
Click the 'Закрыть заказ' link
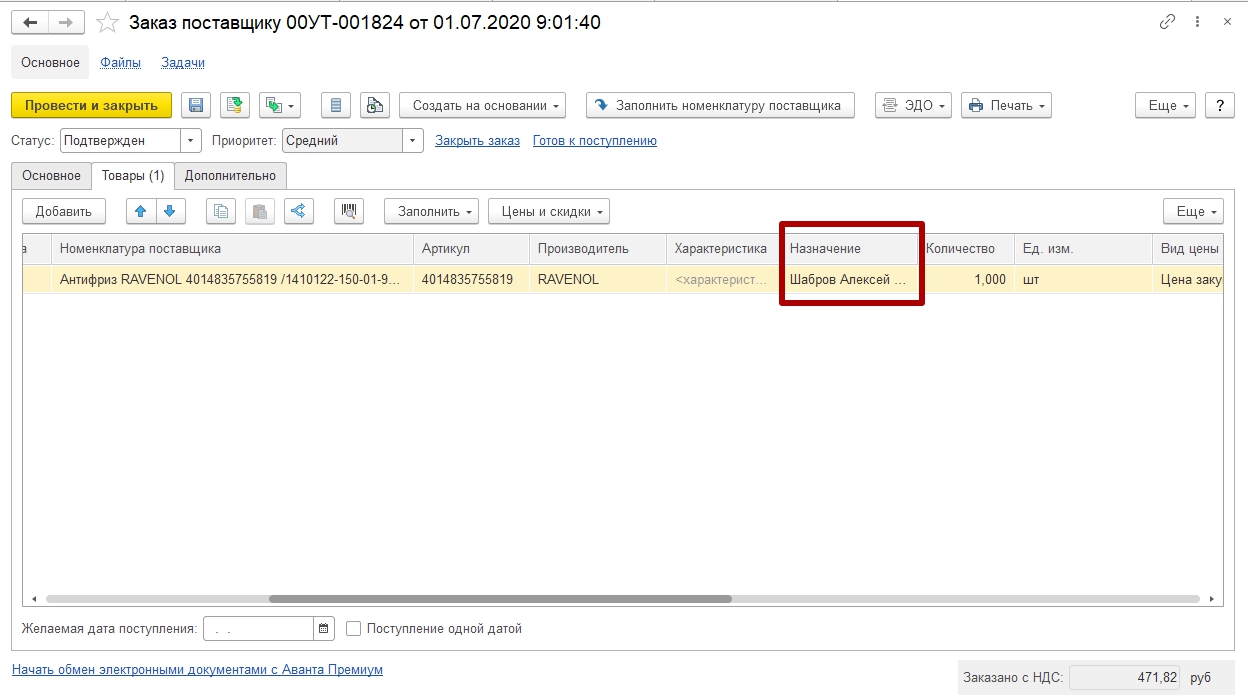[x=477, y=141]
